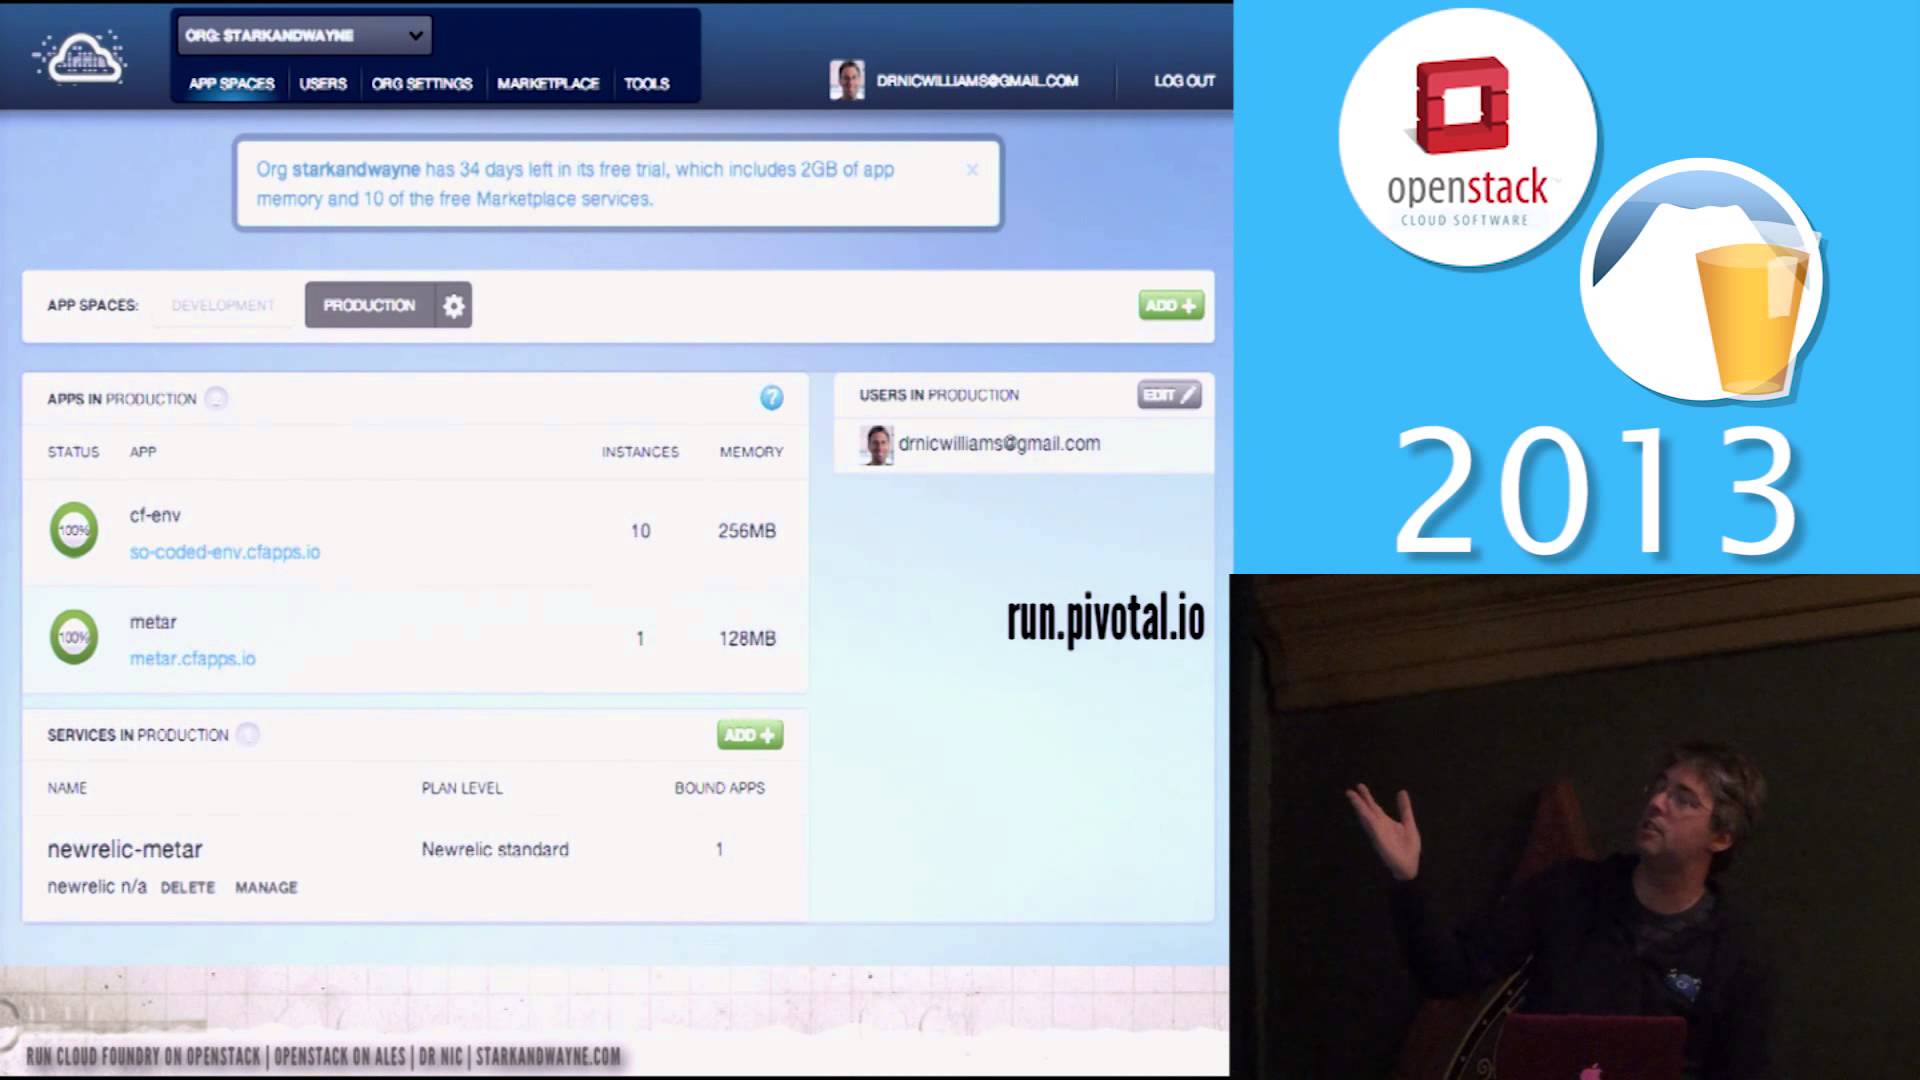
Task: Open the ORG: STARKANDWAYNE dropdown
Action: [305, 36]
